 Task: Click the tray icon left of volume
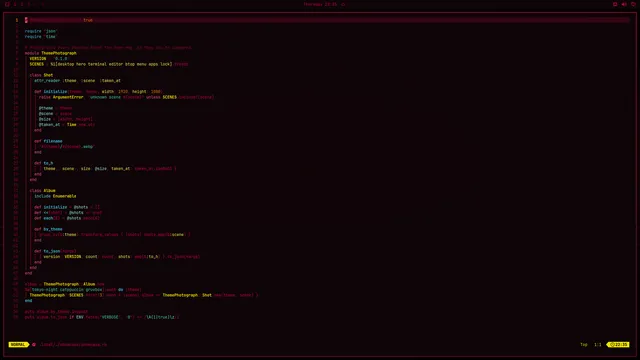(615, 4)
